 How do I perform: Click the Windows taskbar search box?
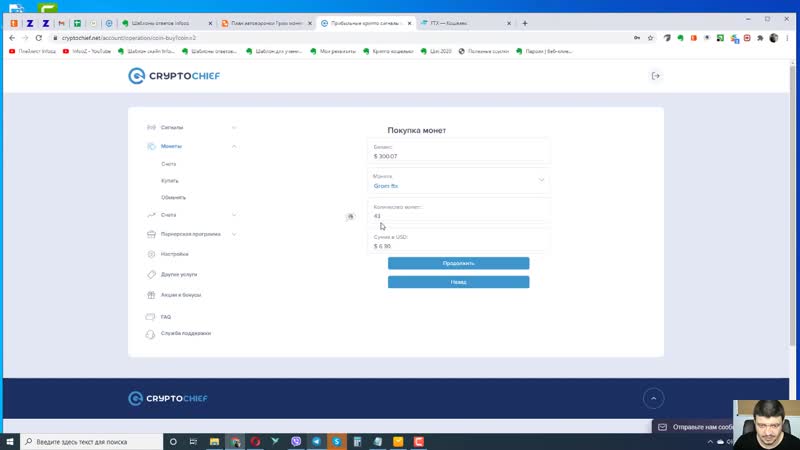(x=92, y=442)
